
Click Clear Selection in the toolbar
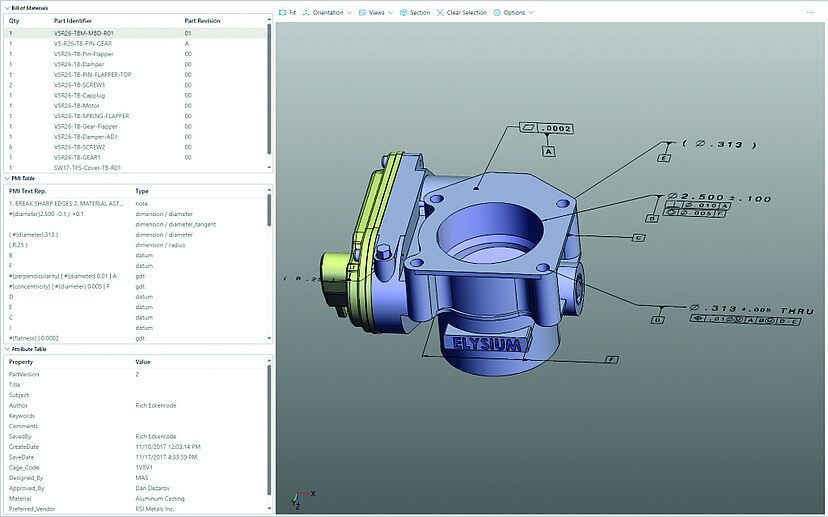[462, 12]
